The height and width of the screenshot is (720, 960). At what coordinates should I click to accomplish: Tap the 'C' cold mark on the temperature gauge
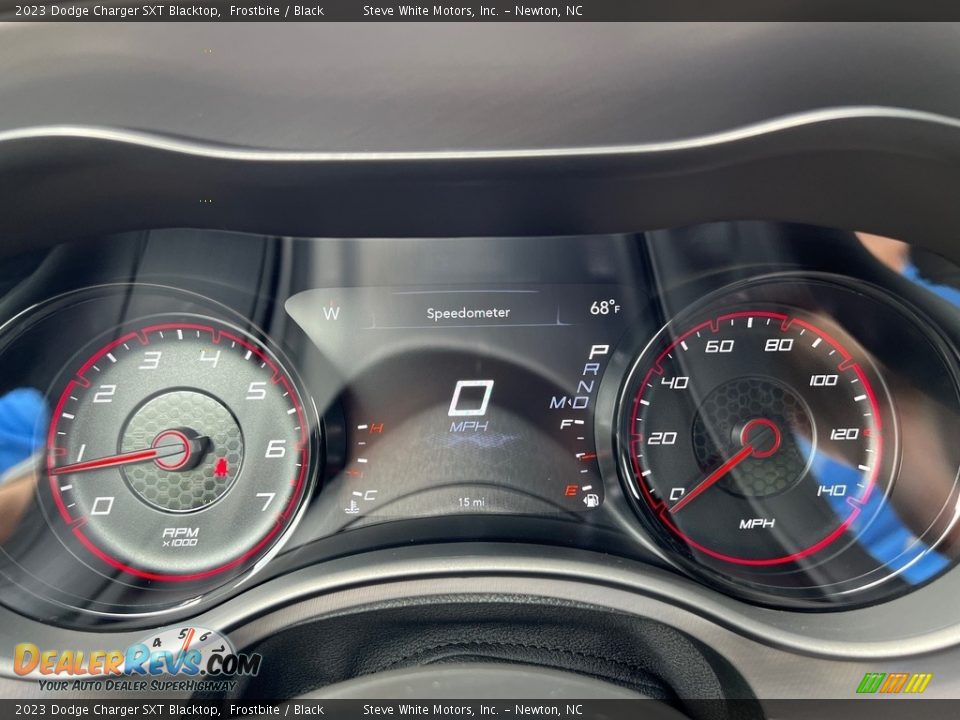pos(370,495)
